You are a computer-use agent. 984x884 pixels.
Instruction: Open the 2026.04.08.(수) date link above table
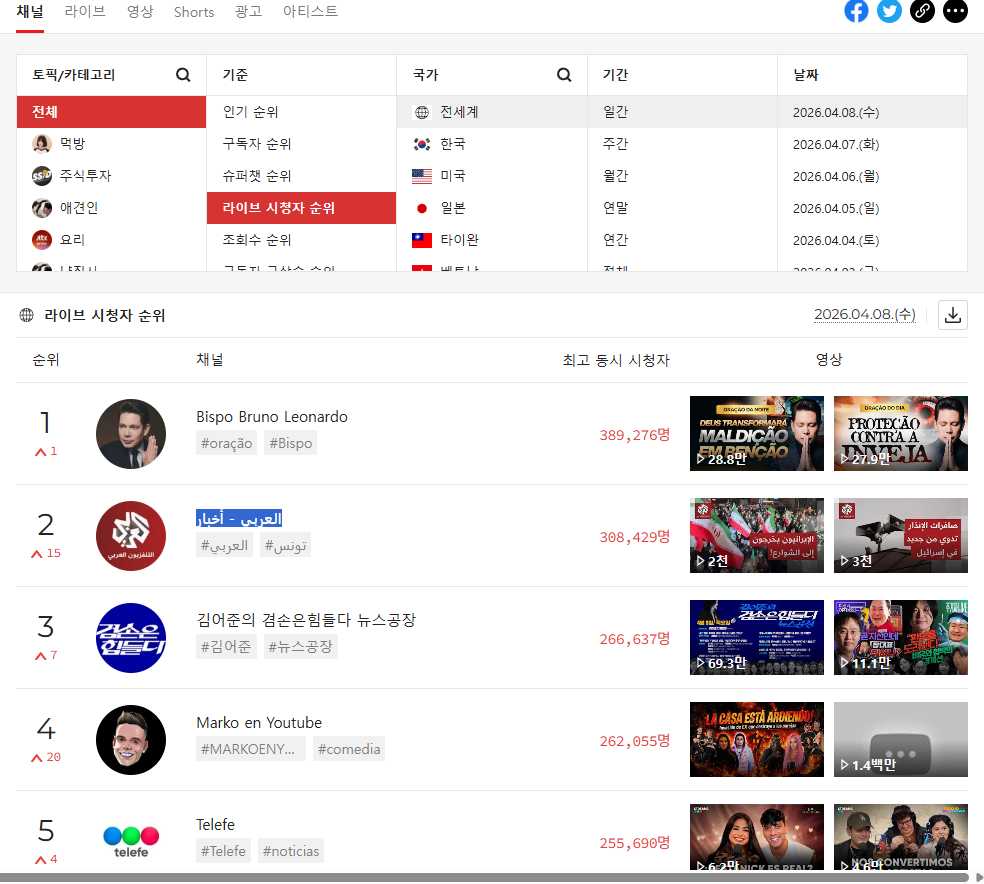pyautogui.click(x=865, y=314)
